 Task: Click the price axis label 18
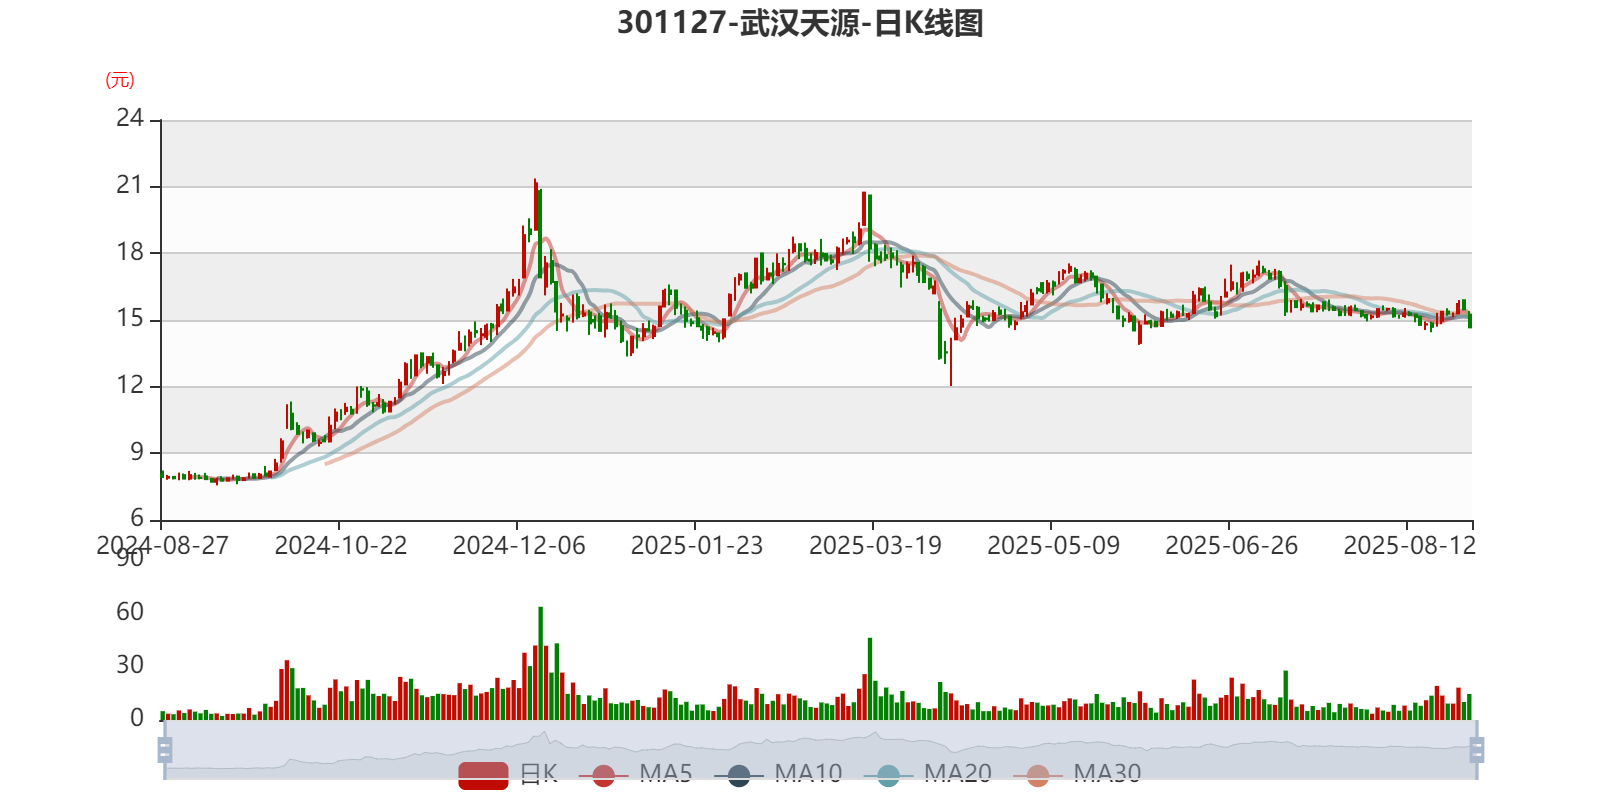(130, 252)
